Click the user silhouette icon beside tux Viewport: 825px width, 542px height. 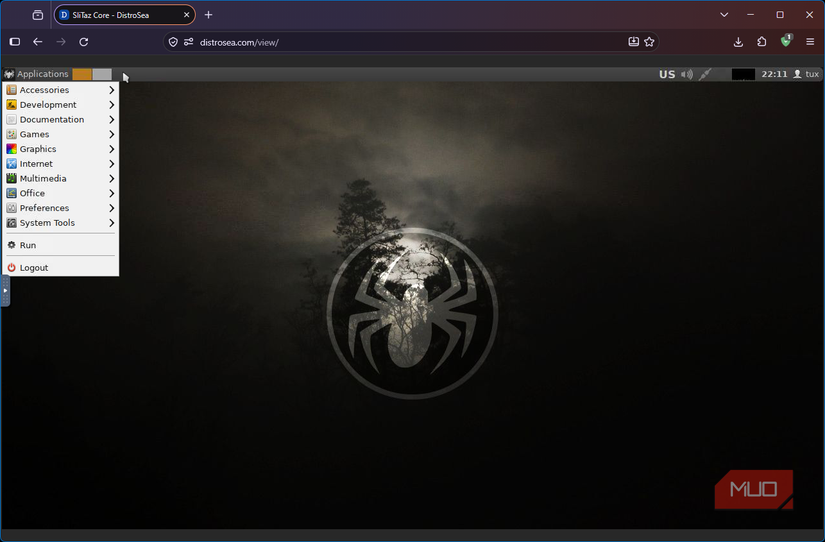click(798, 74)
